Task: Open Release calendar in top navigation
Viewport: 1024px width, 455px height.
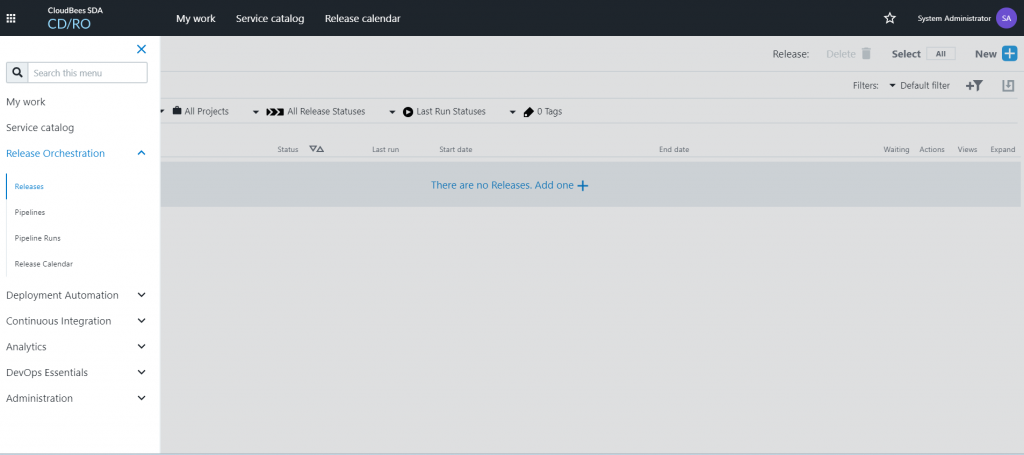Action: pos(362,18)
